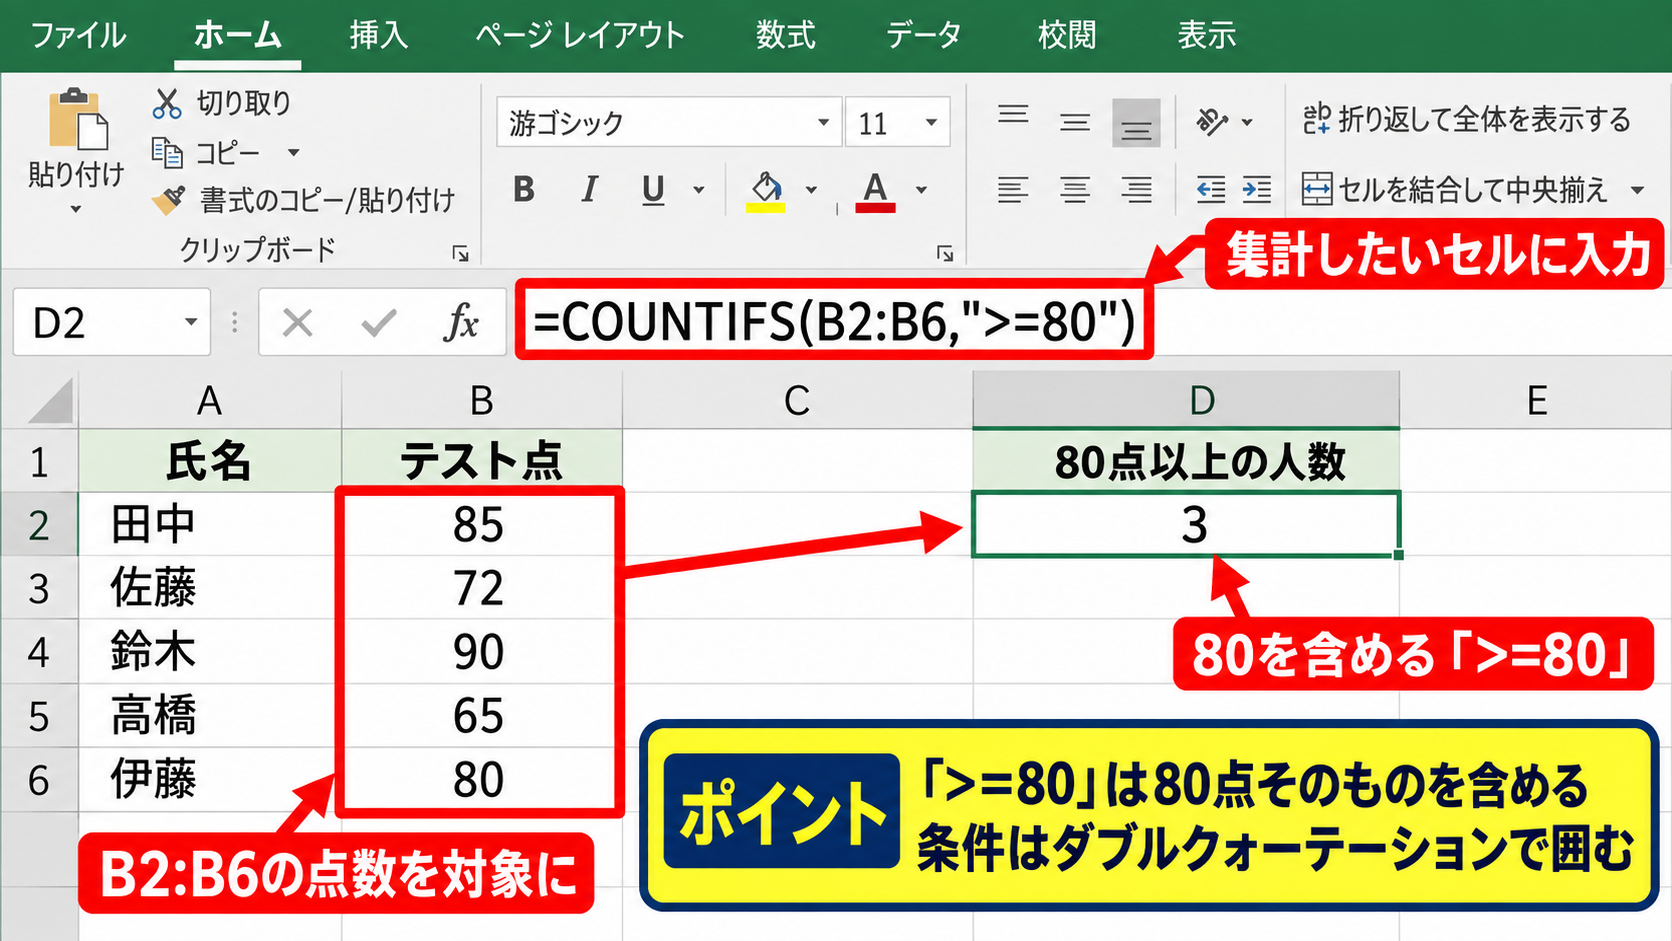Click the Copy (コピー) icon
Screen dimensions: 1672x941
(x=167, y=153)
